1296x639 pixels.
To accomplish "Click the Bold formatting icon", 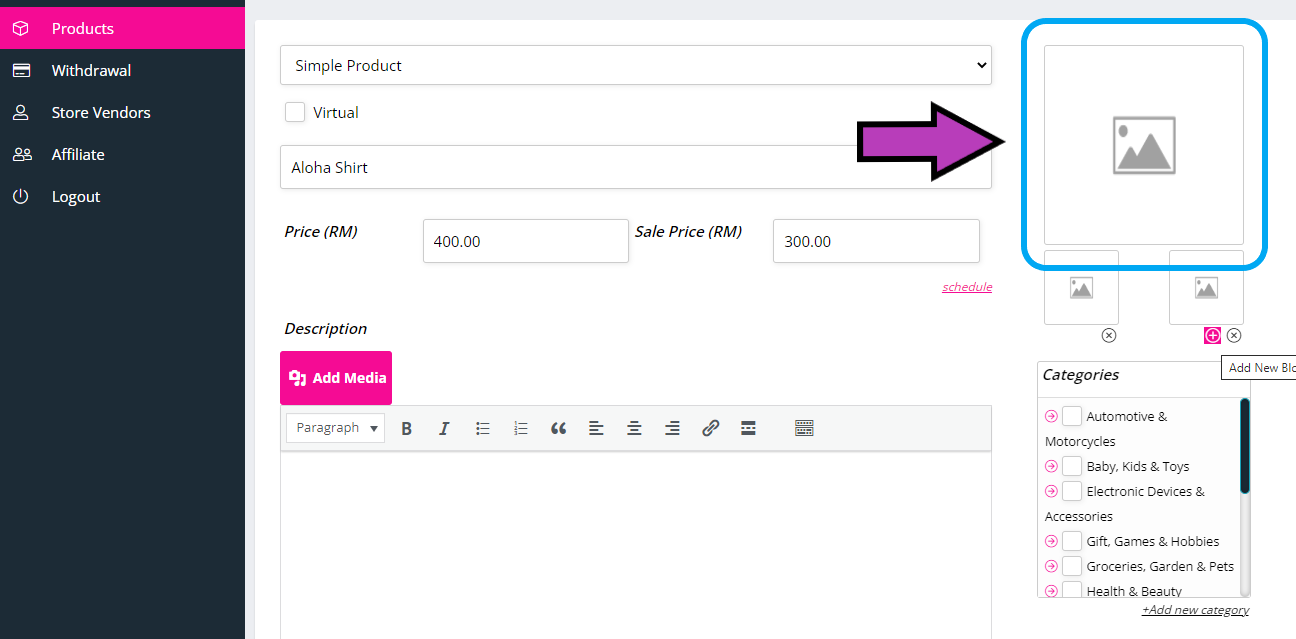I will pos(407,428).
